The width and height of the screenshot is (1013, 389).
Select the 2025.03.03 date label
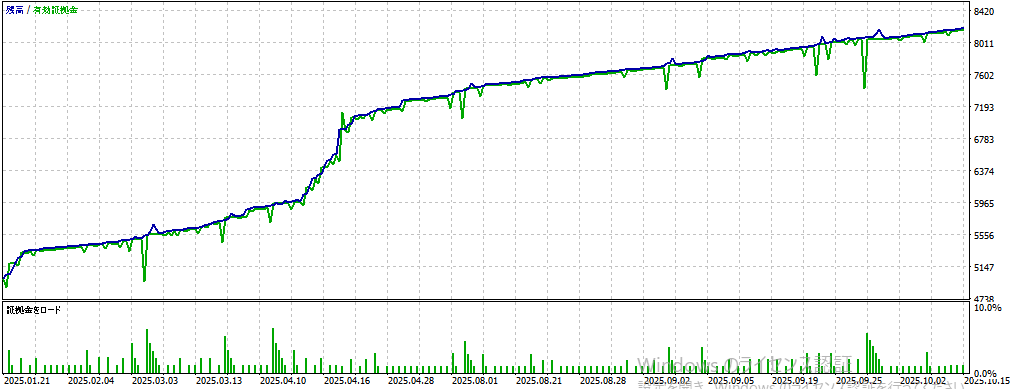(155, 381)
